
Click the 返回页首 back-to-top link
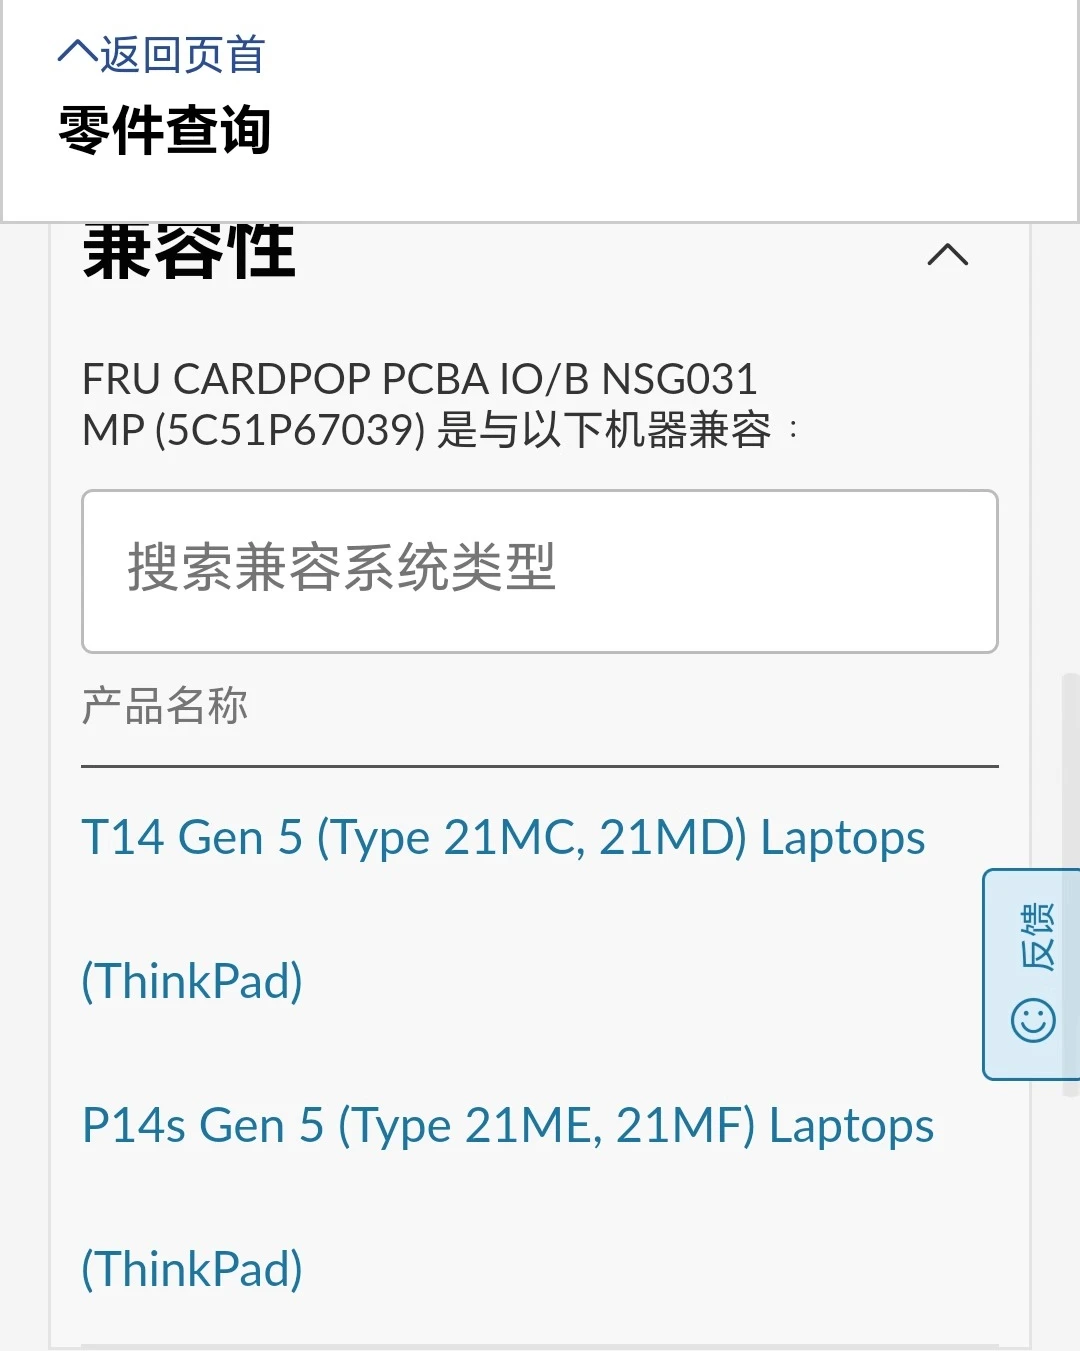point(162,54)
